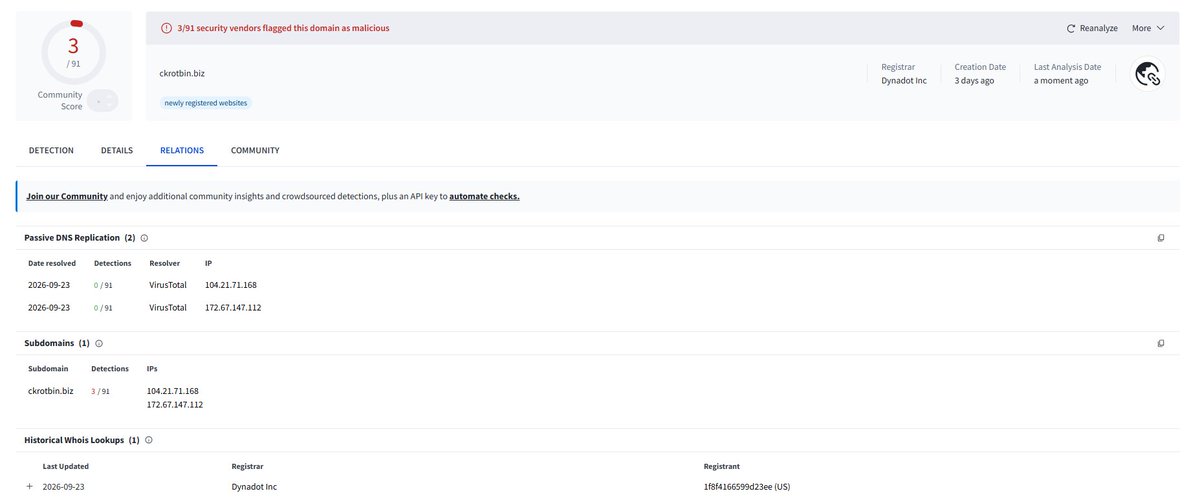Image resolution: width=1200 pixels, height=500 pixels.
Task: Expand the 2026-09-23 Whois record
Action: pyautogui.click(x=30, y=486)
